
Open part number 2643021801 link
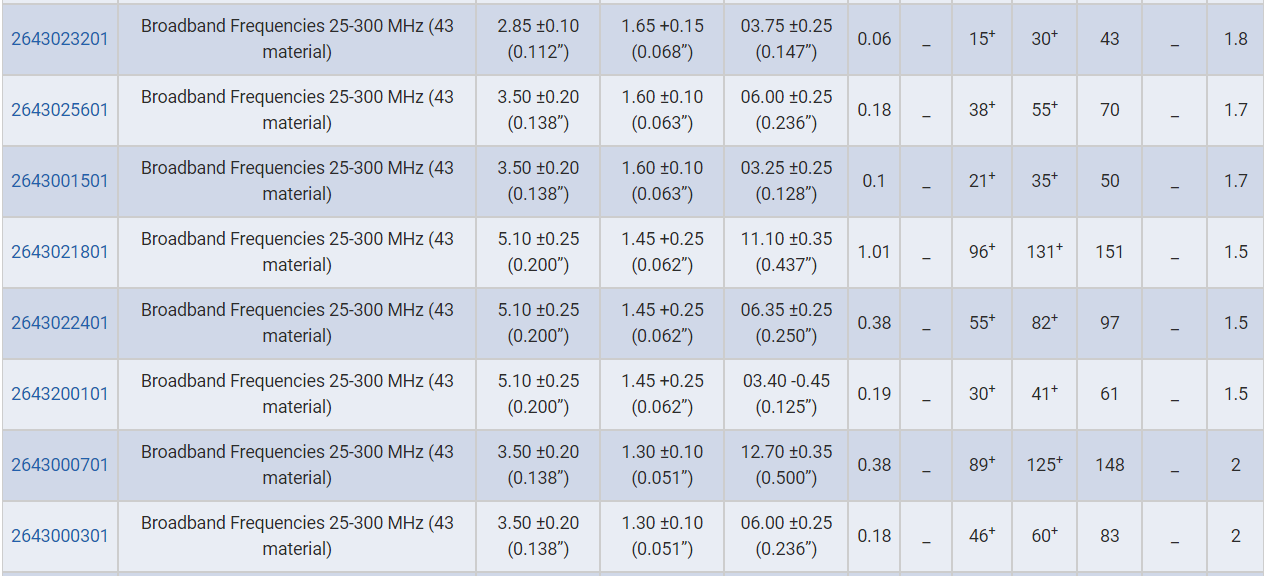pos(60,252)
